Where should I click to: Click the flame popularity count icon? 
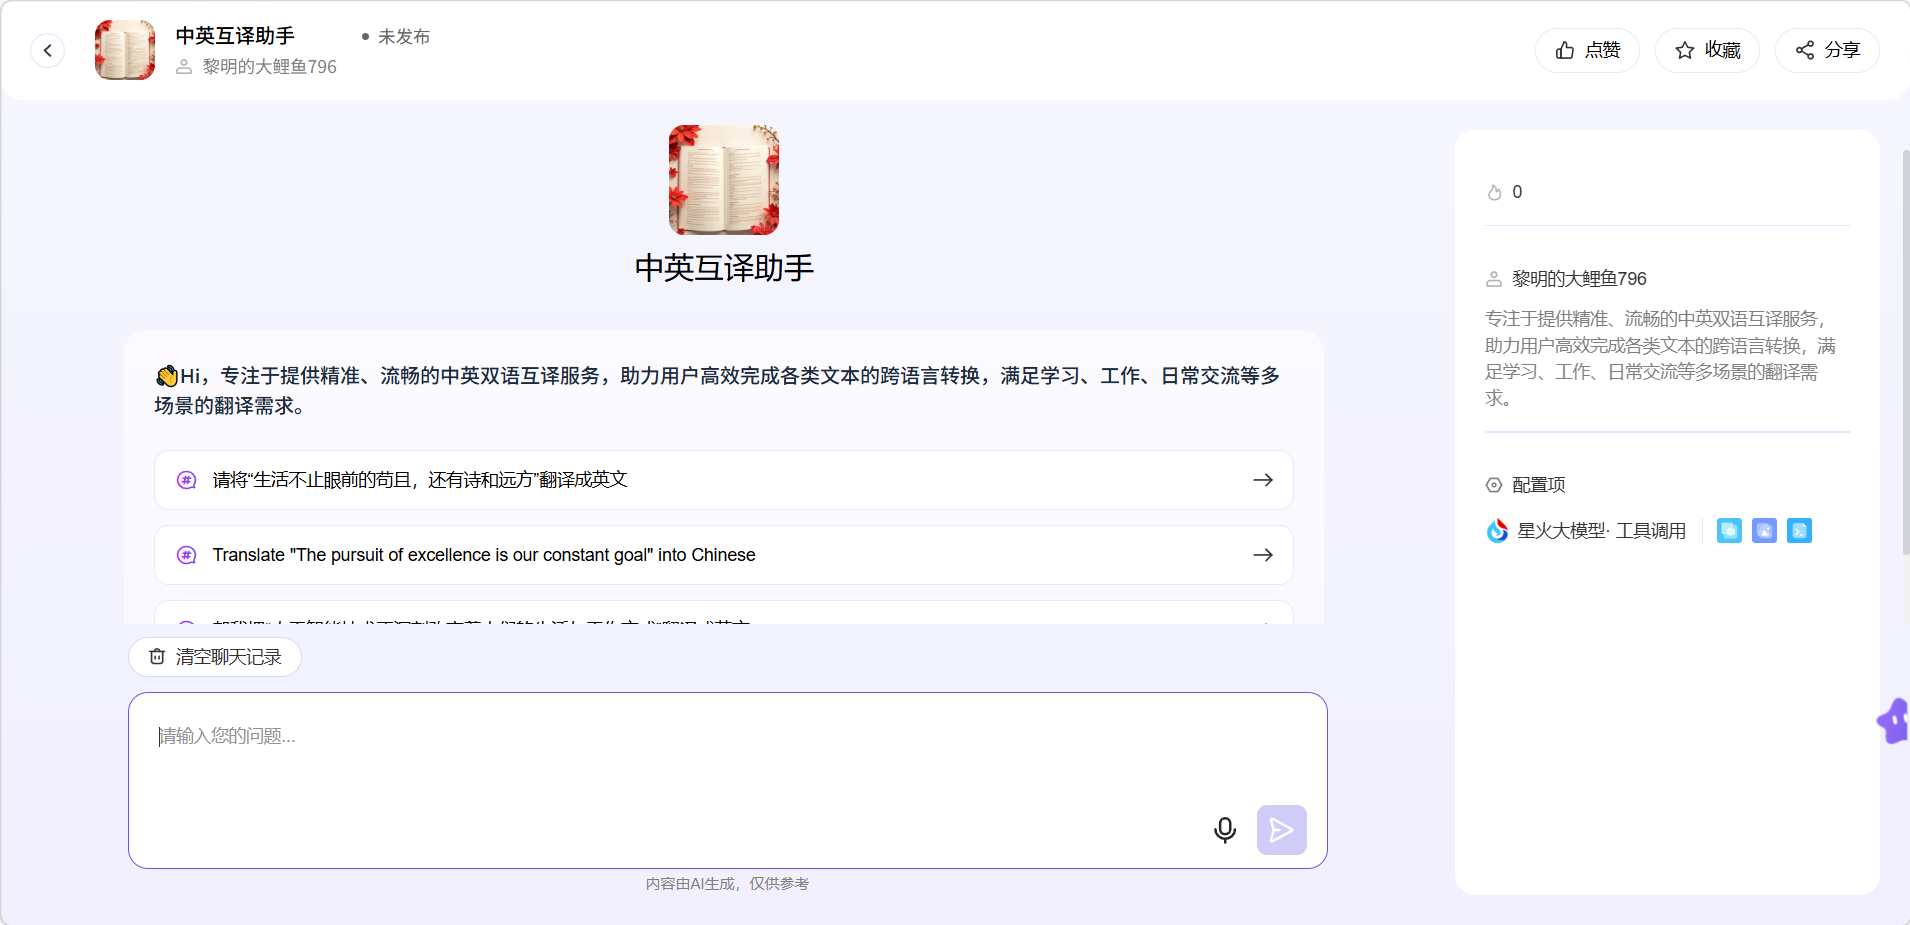(x=1495, y=193)
